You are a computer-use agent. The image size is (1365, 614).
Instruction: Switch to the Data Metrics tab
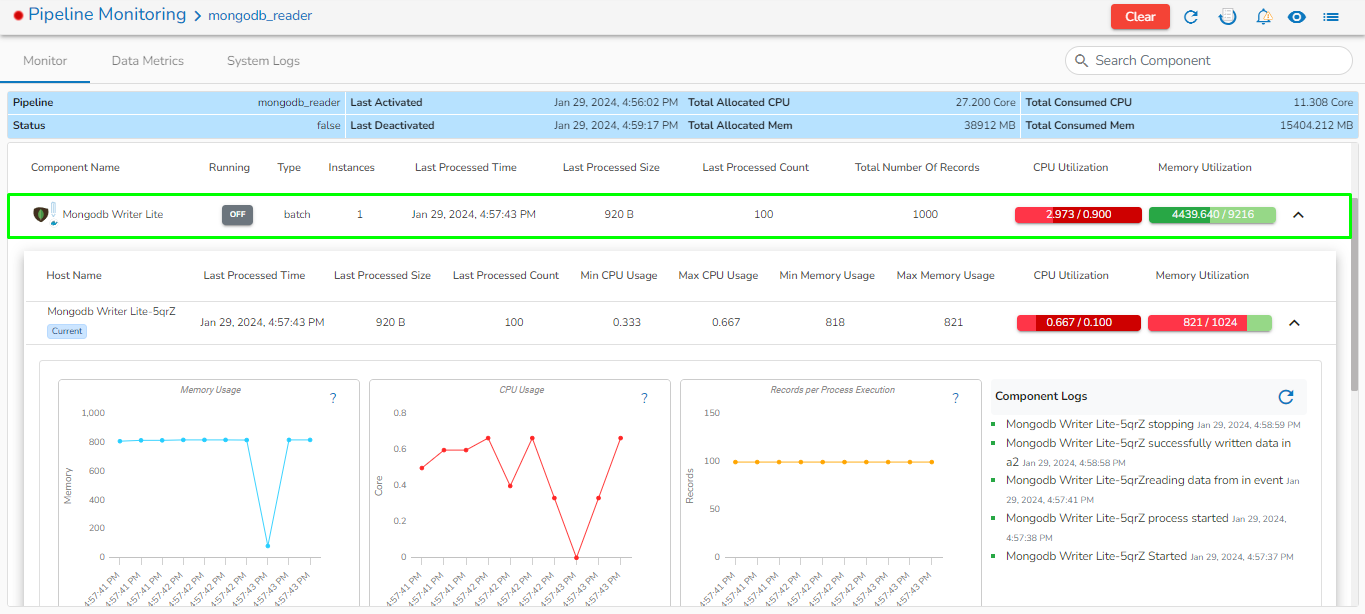[148, 61]
